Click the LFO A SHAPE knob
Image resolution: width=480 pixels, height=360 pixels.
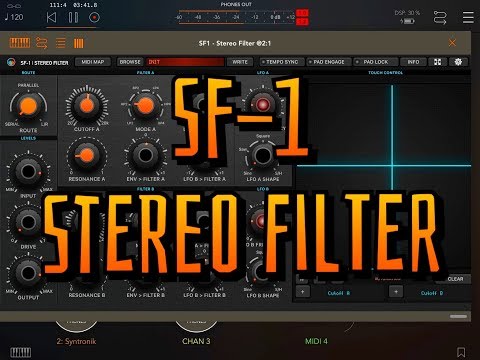tap(263, 155)
